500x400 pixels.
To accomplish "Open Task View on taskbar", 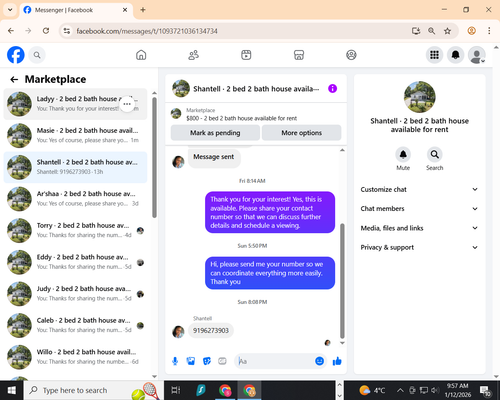I will point(175,390).
